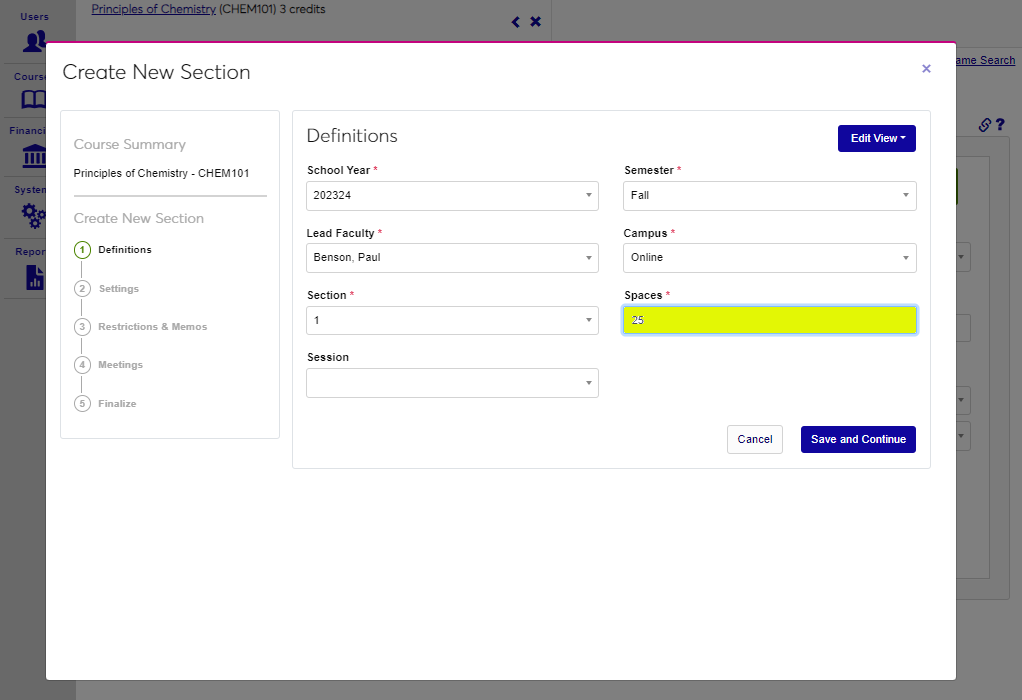Go to the Settings step
The height and width of the screenshot is (700, 1022).
coord(118,289)
